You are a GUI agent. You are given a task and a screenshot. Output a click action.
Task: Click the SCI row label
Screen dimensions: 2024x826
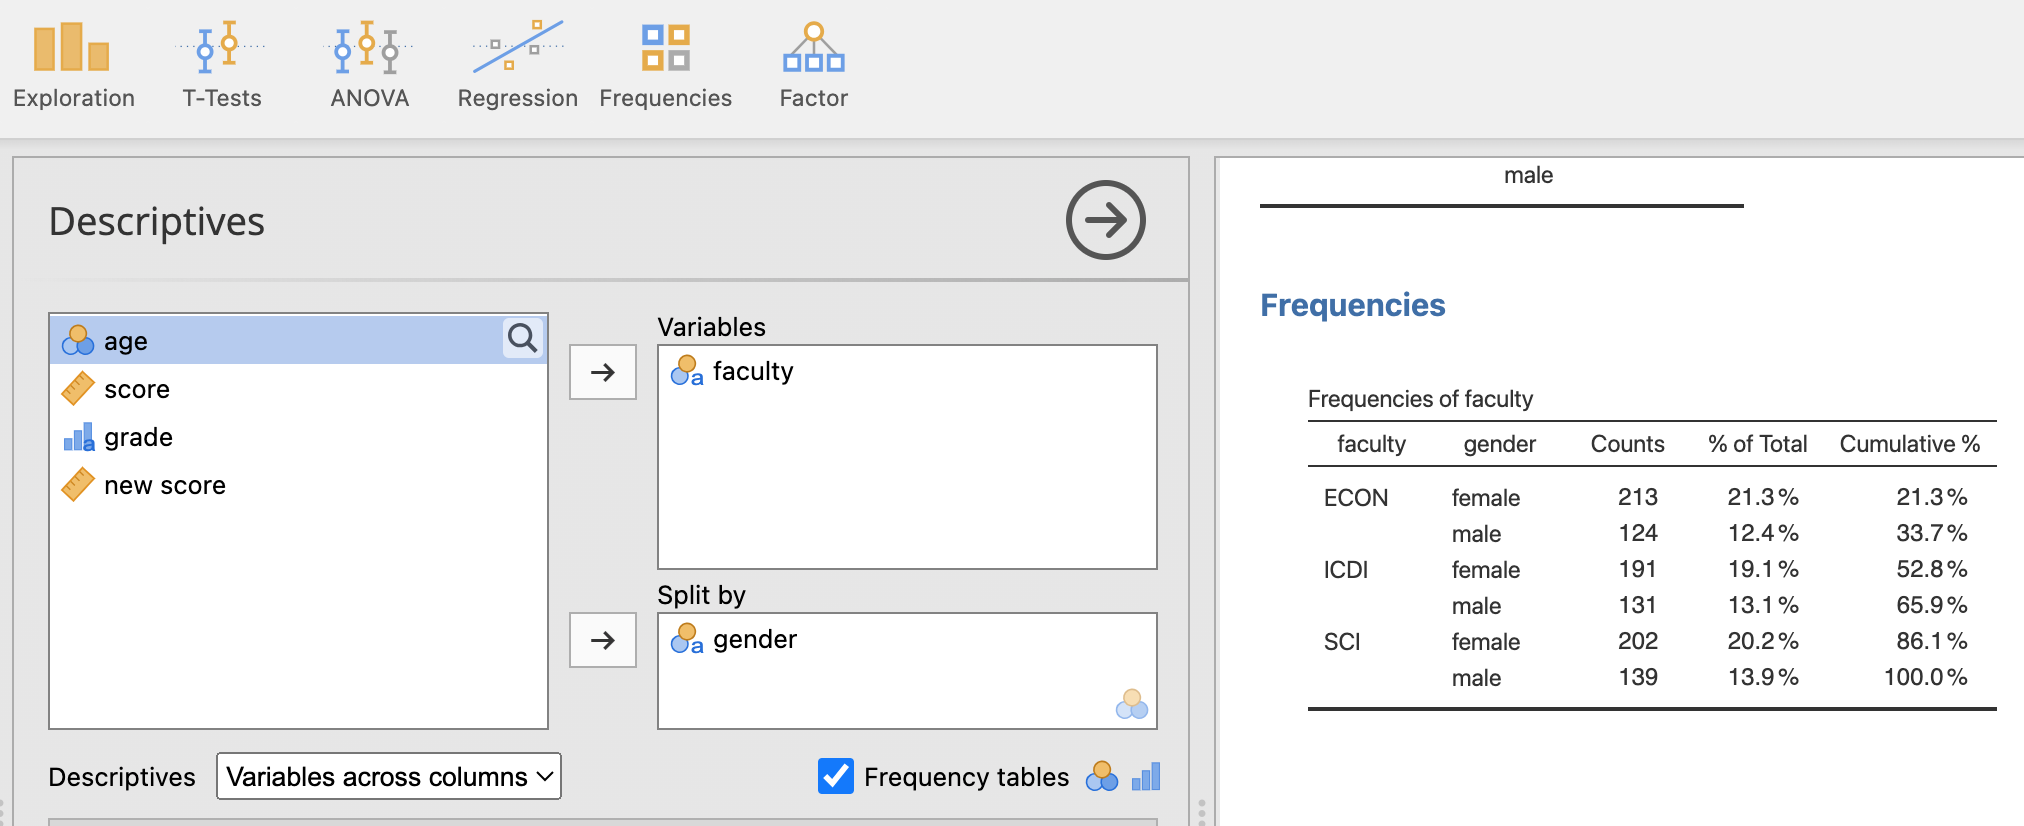pos(1342,642)
